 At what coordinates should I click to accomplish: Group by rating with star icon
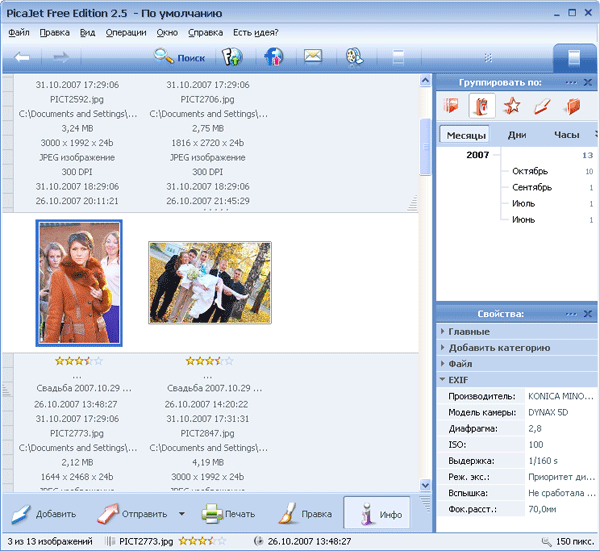[512, 106]
